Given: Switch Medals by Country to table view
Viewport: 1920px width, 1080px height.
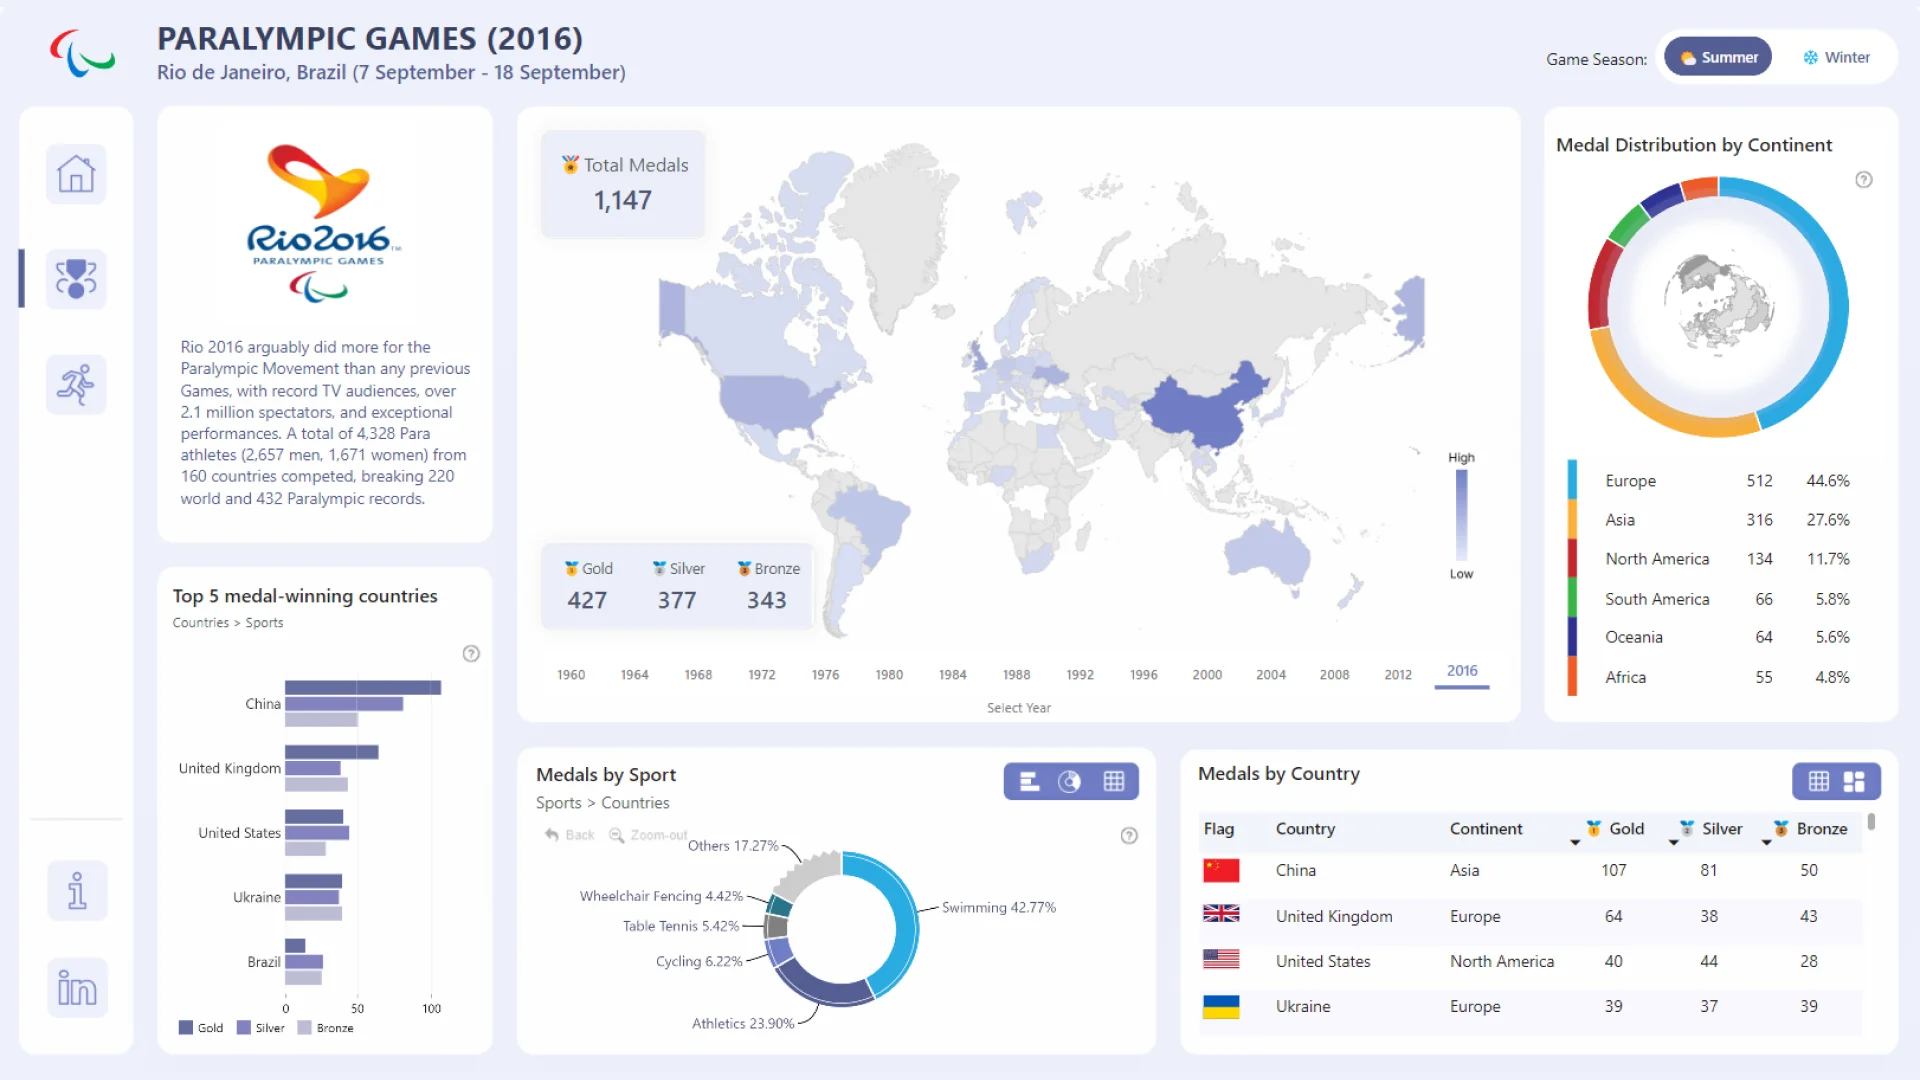Looking at the screenshot, I should (1819, 782).
